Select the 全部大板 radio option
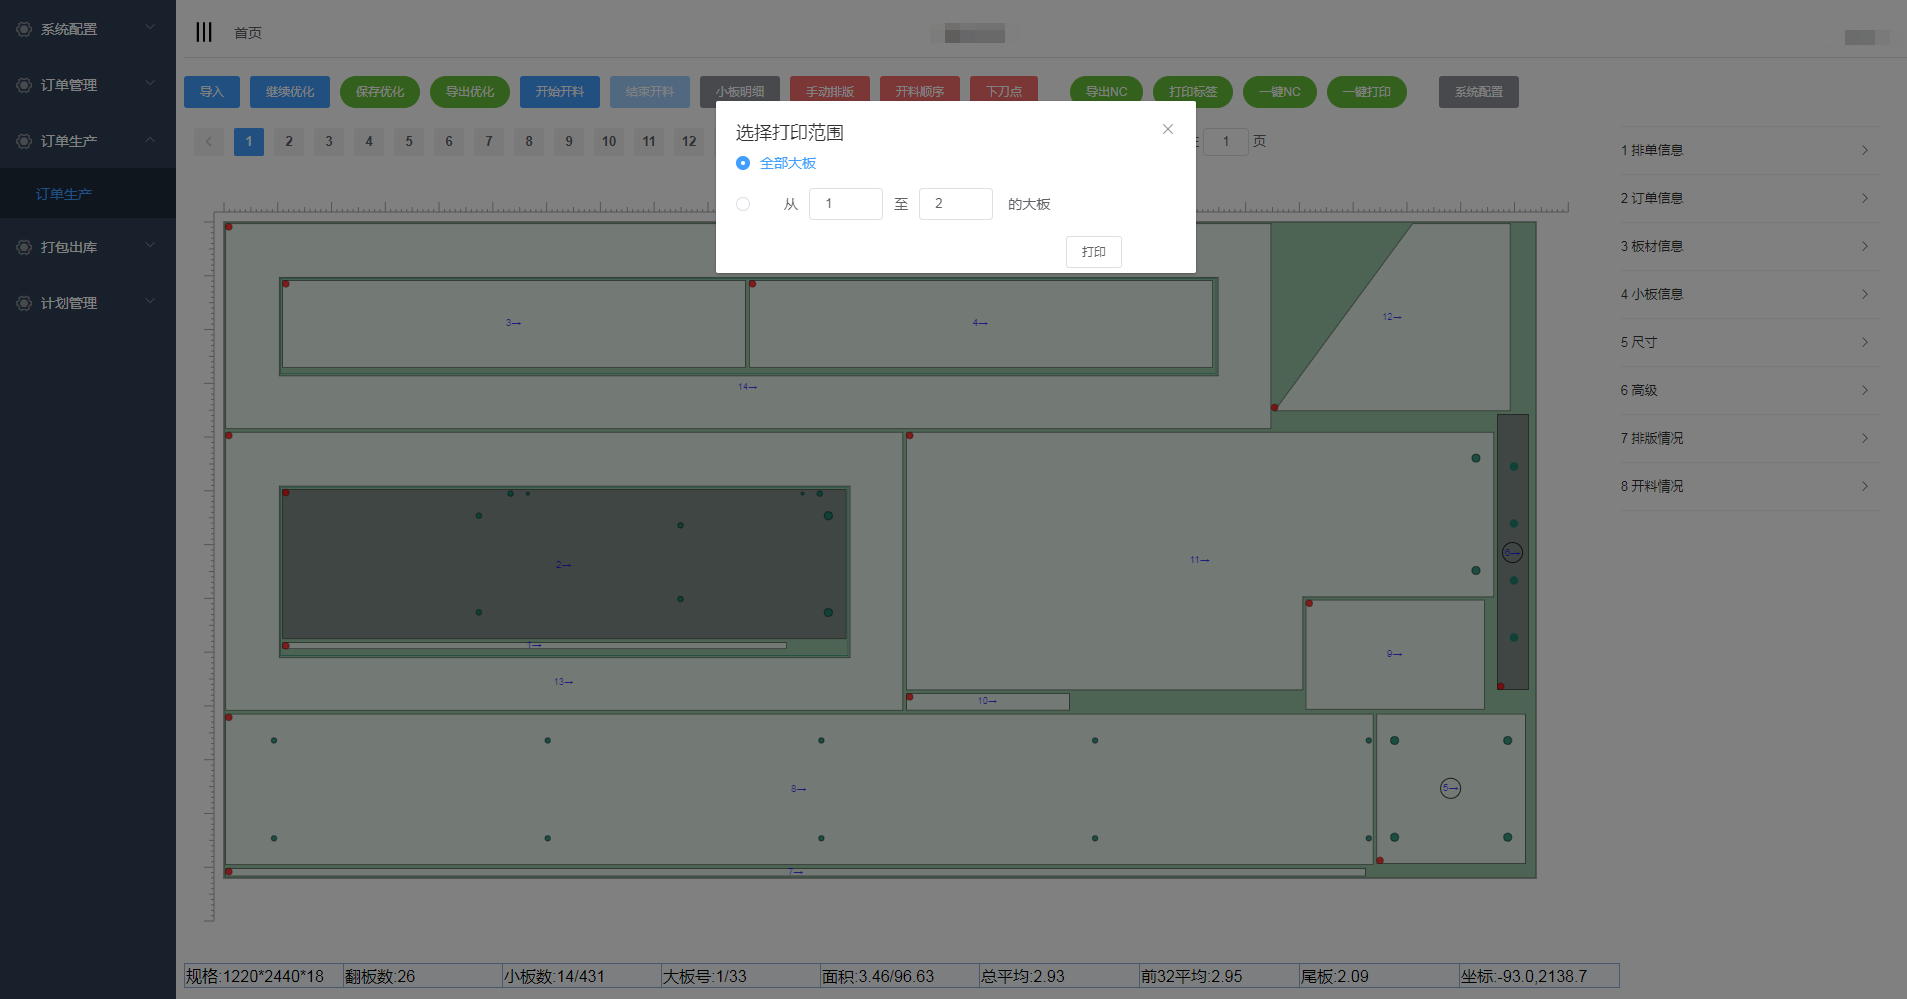Screen dimensions: 1907x999 (x=743, y=163)
